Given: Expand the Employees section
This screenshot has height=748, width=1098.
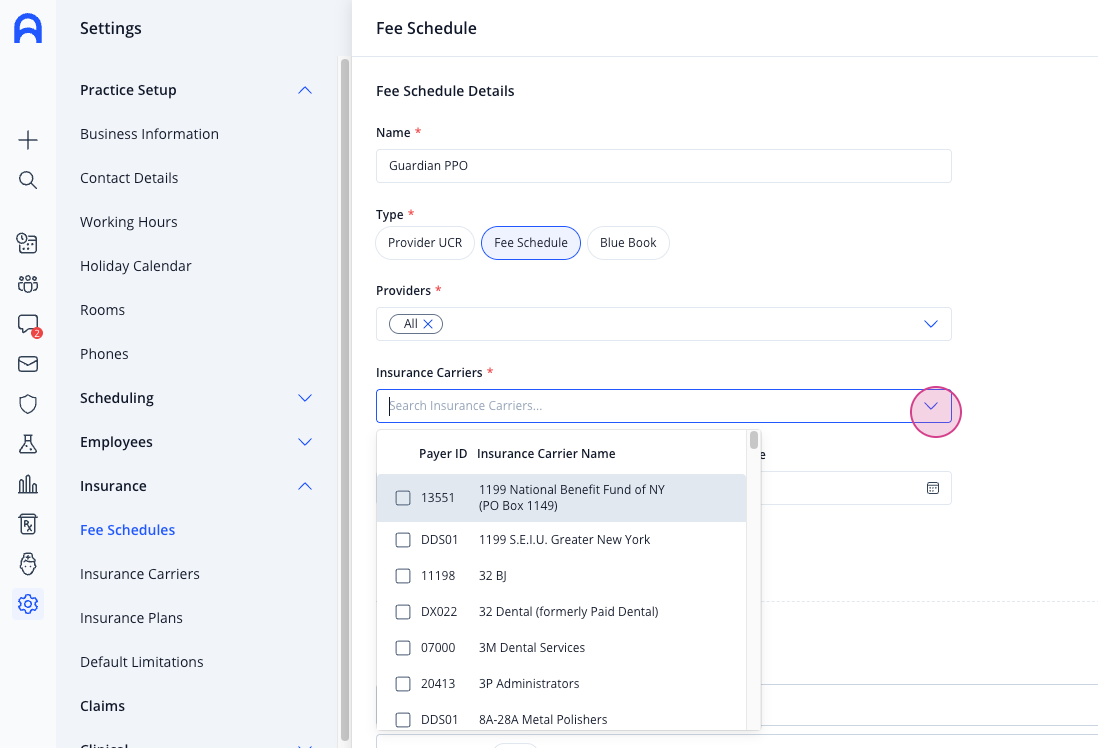Looking at the screenshot, I should pos(305,442).
